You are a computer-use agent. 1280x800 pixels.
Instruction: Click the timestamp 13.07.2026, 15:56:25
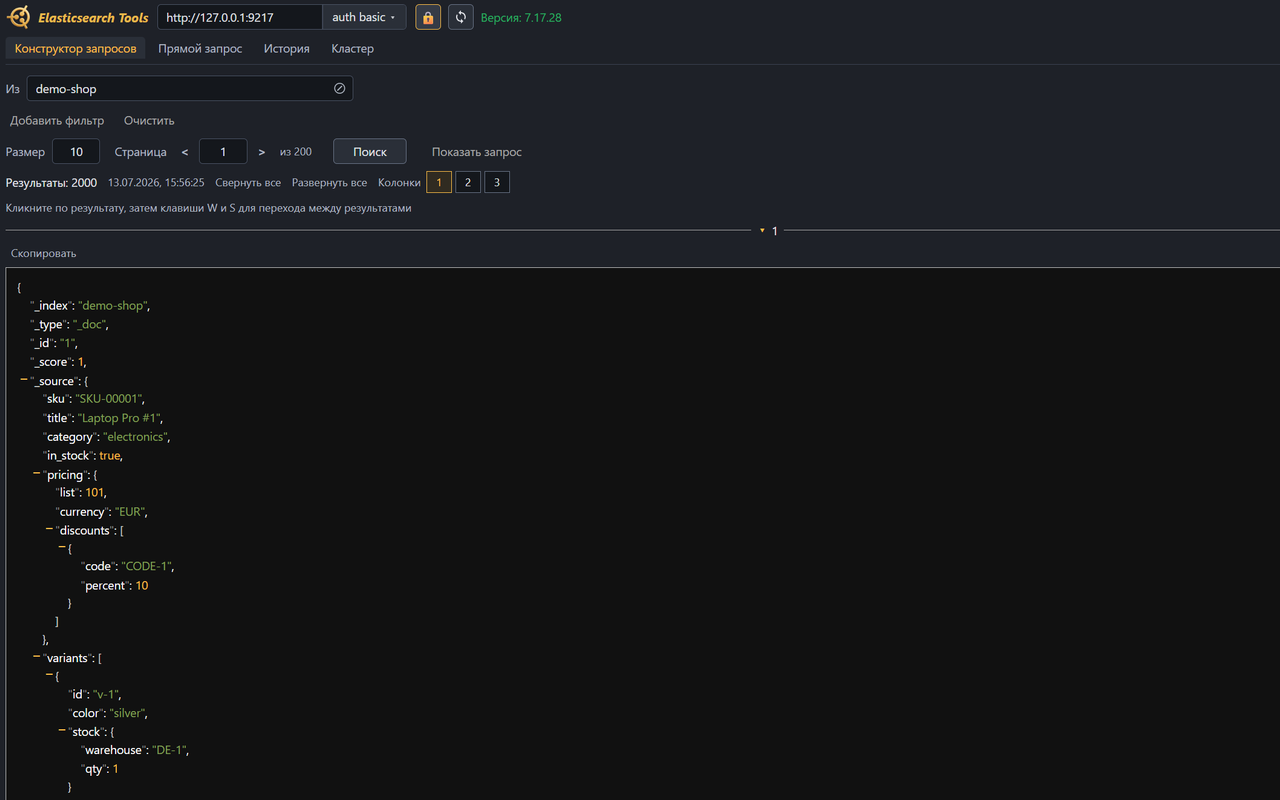click(156, 183)
